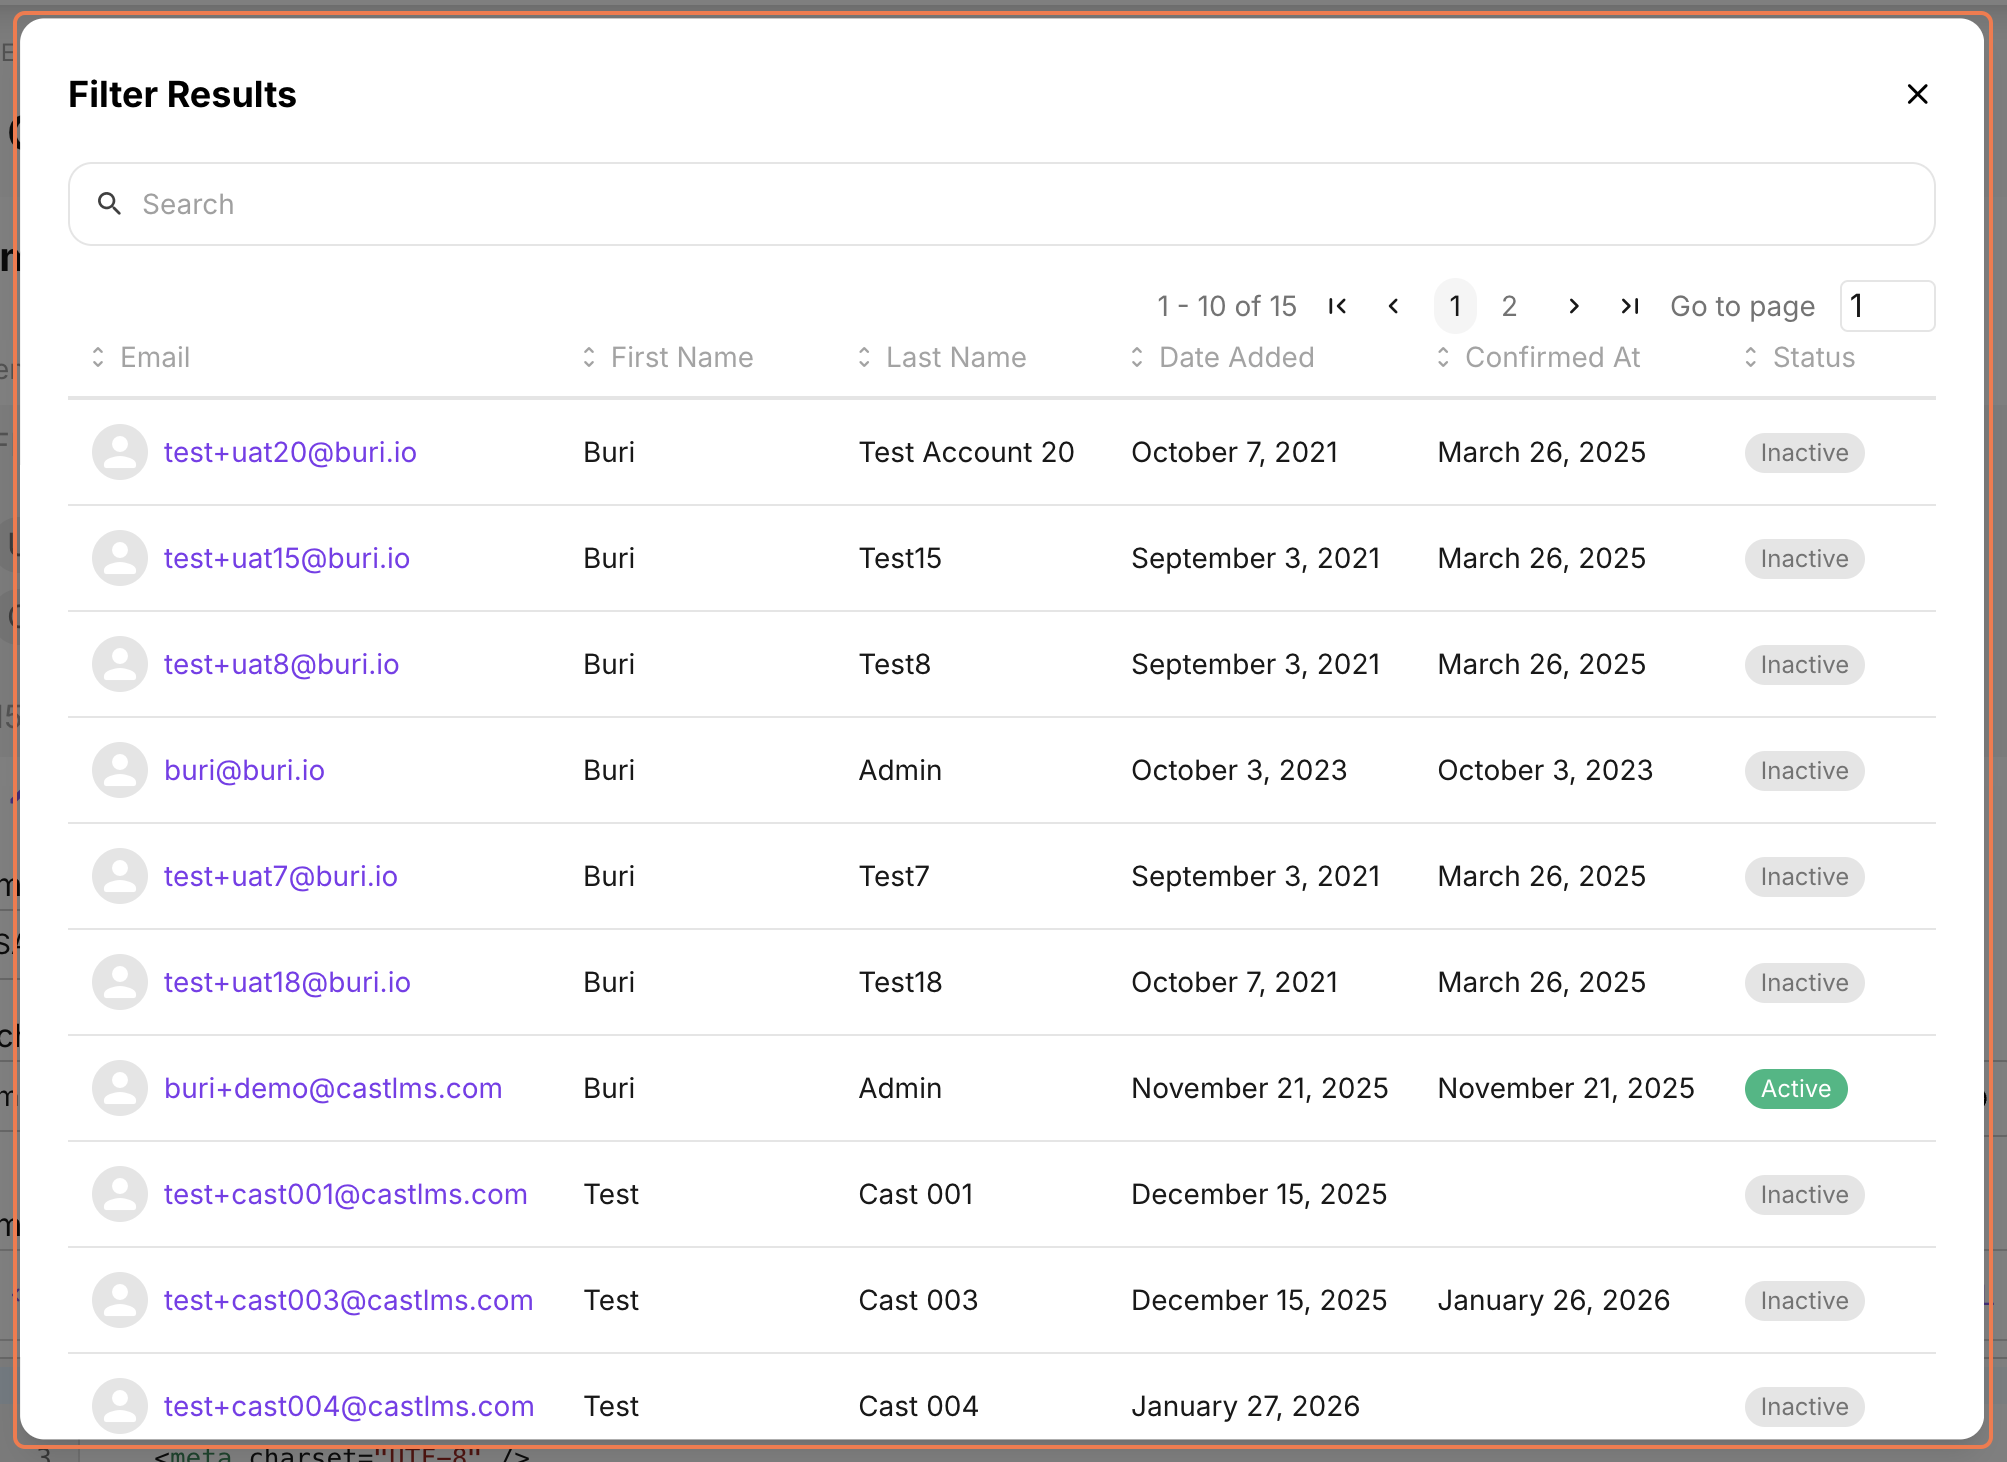Click Inactive badge for Cast 003 row

tap(1804, 1300)
